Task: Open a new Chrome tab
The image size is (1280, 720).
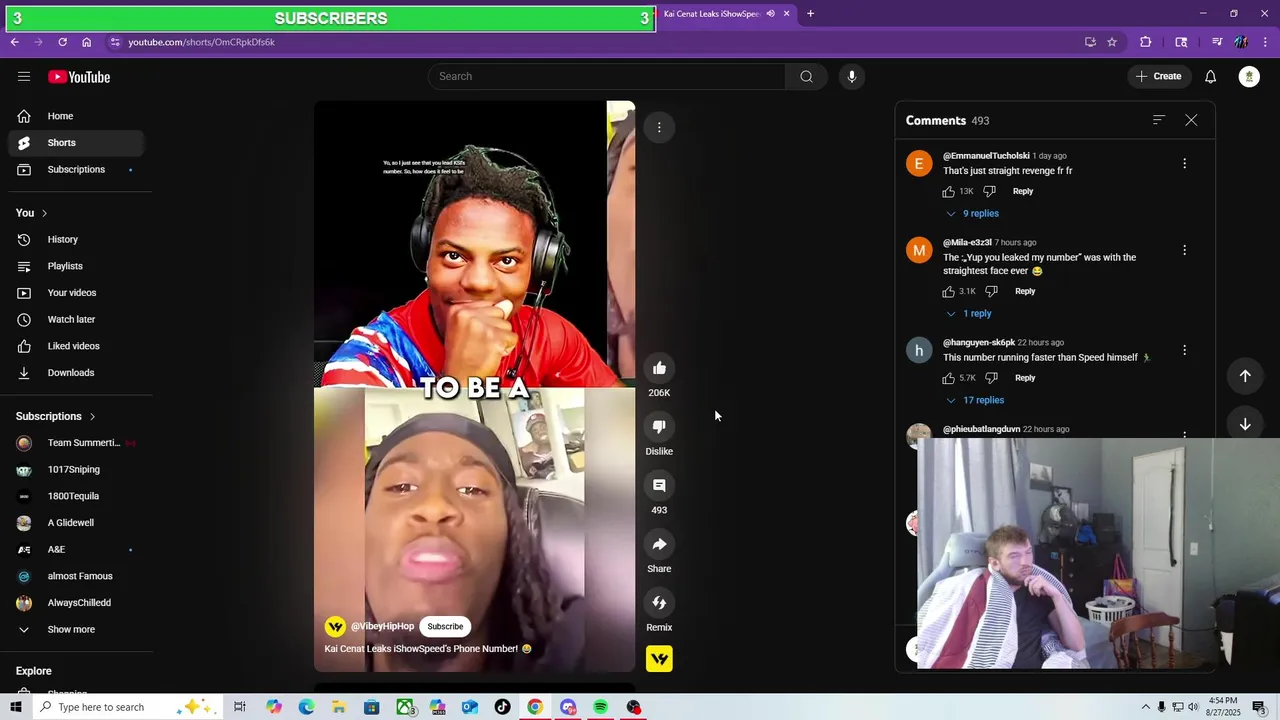Action: pyautogui.click(x=810, y=14)
